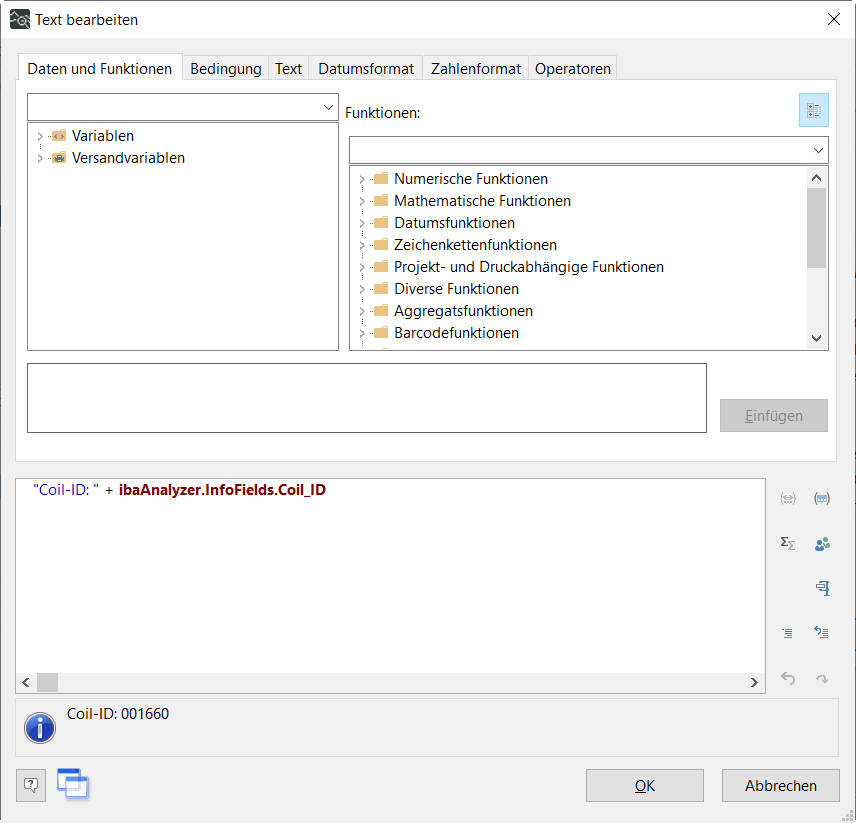The width and height of the screenshot is (856, 823).
Task: Click the Abbrechen button
Action: [780, 785]
